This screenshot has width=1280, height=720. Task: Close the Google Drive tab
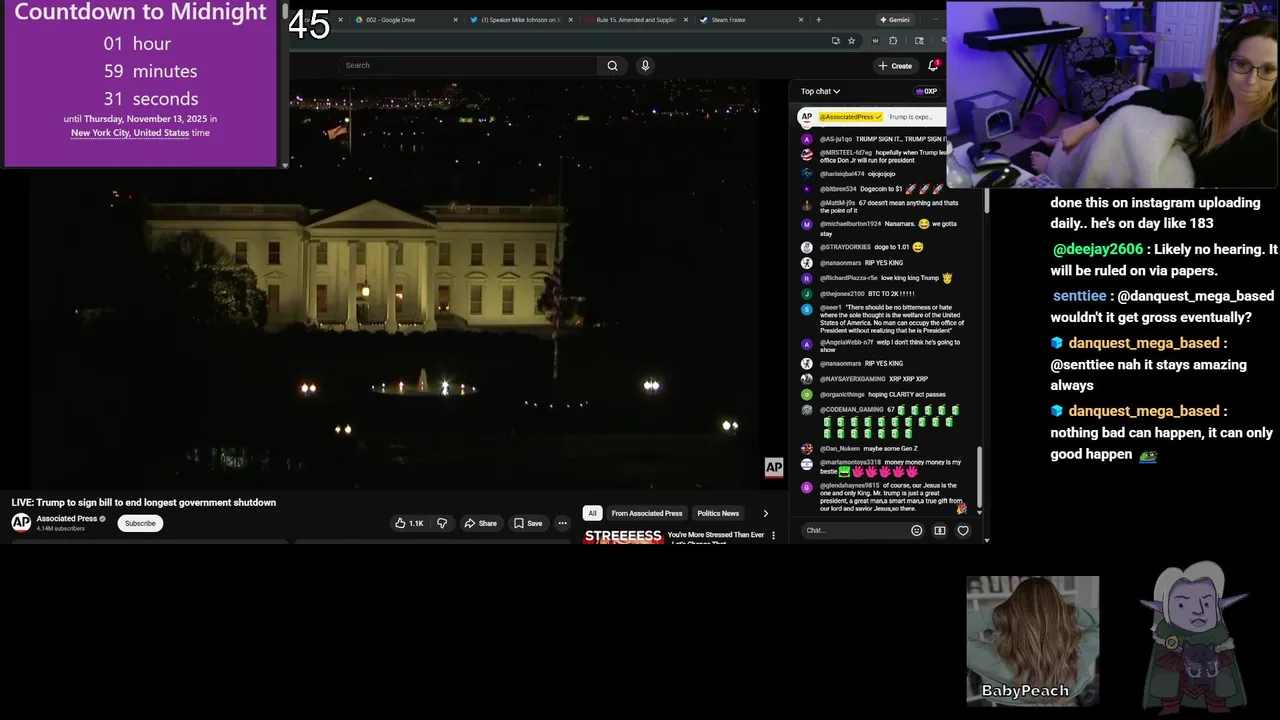(456, 20)
